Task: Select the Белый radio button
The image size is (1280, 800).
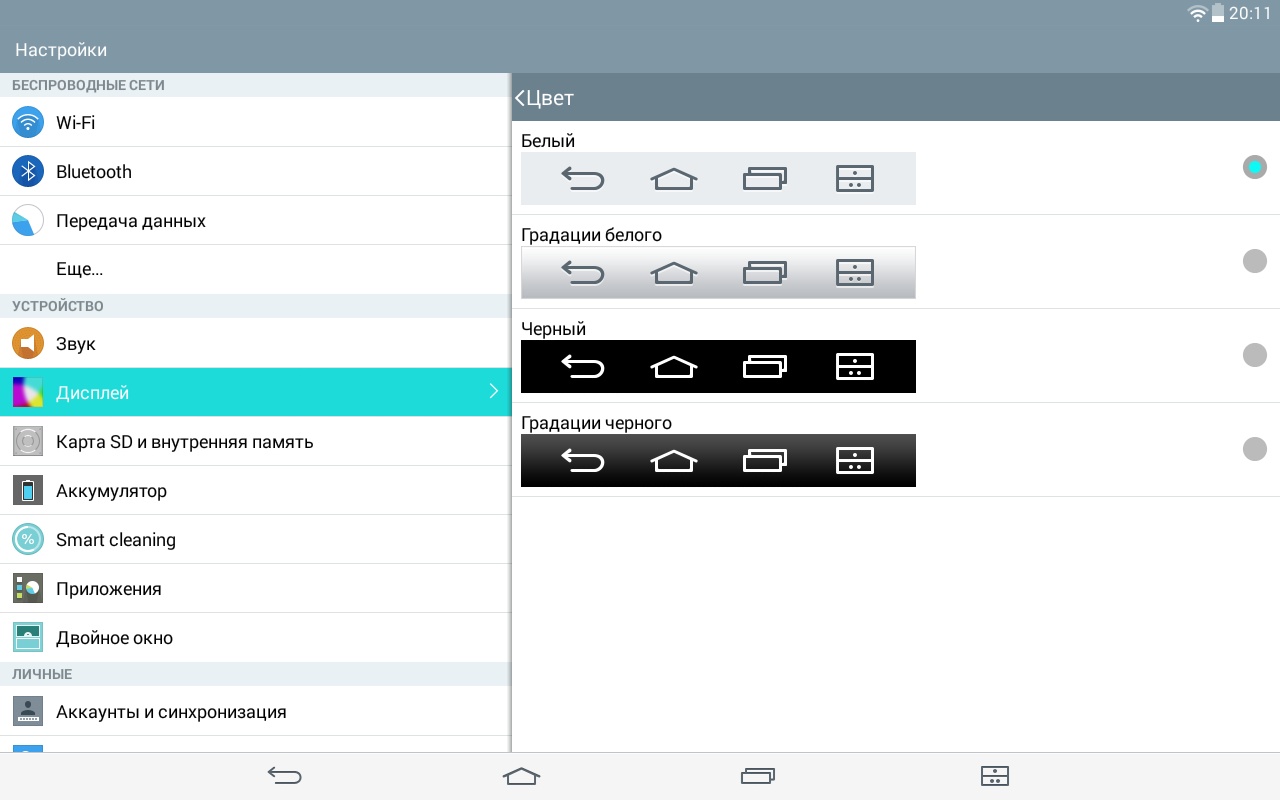Action: pyautogui.click(x=1254, y=167)
